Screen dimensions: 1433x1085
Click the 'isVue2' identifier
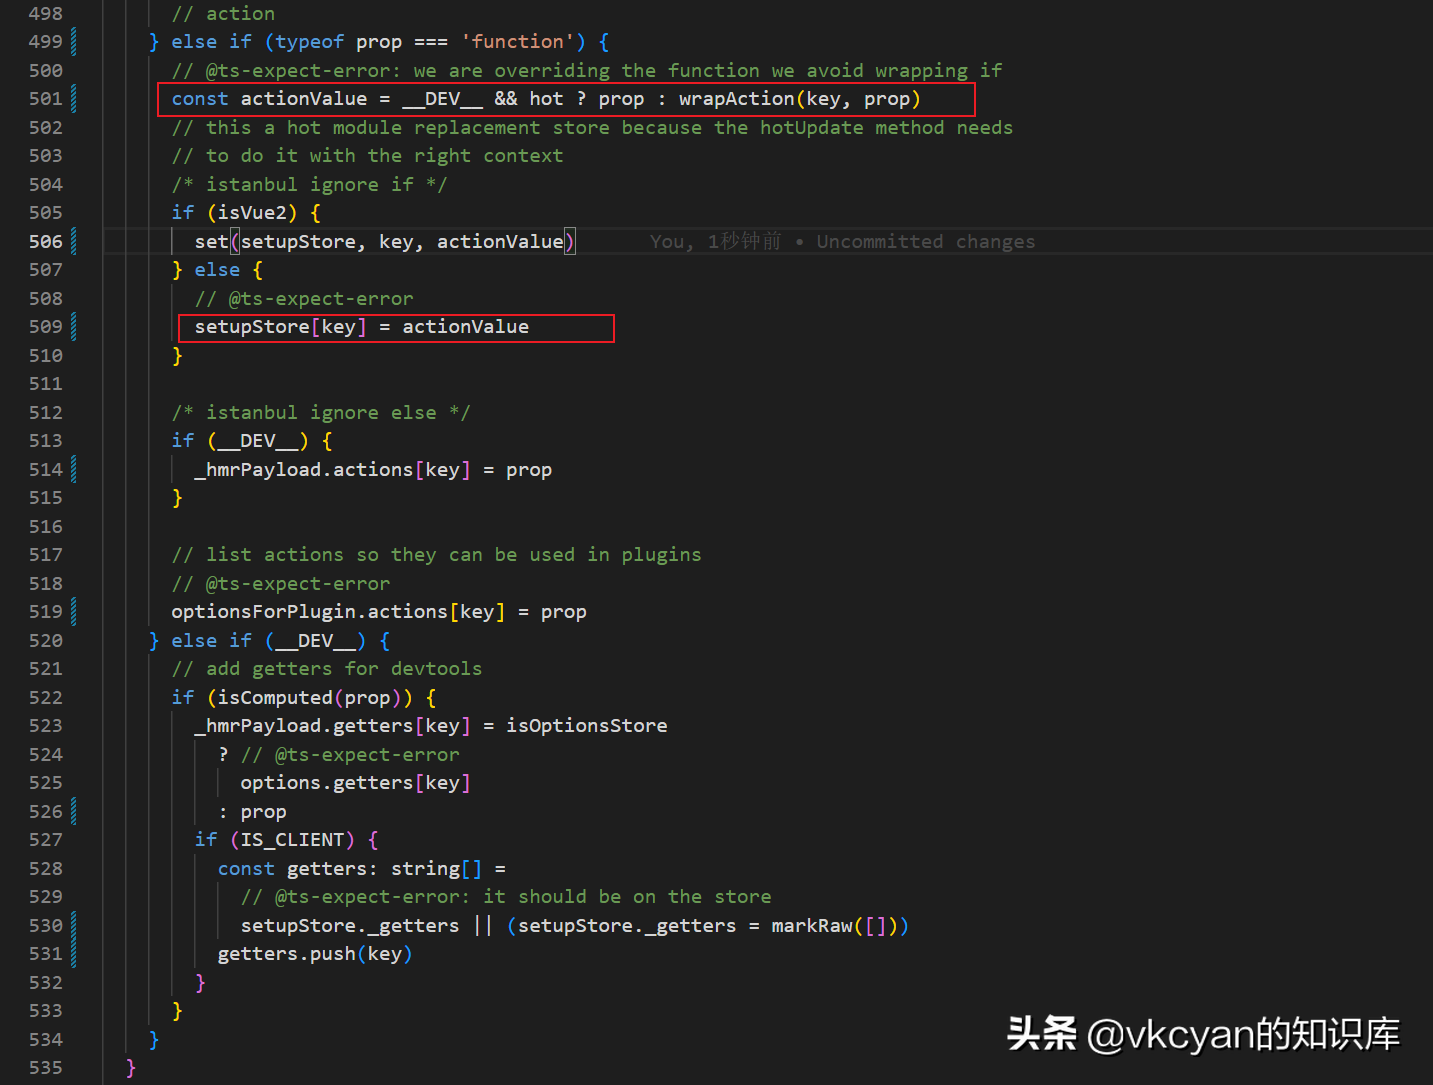tap(252, 213)
